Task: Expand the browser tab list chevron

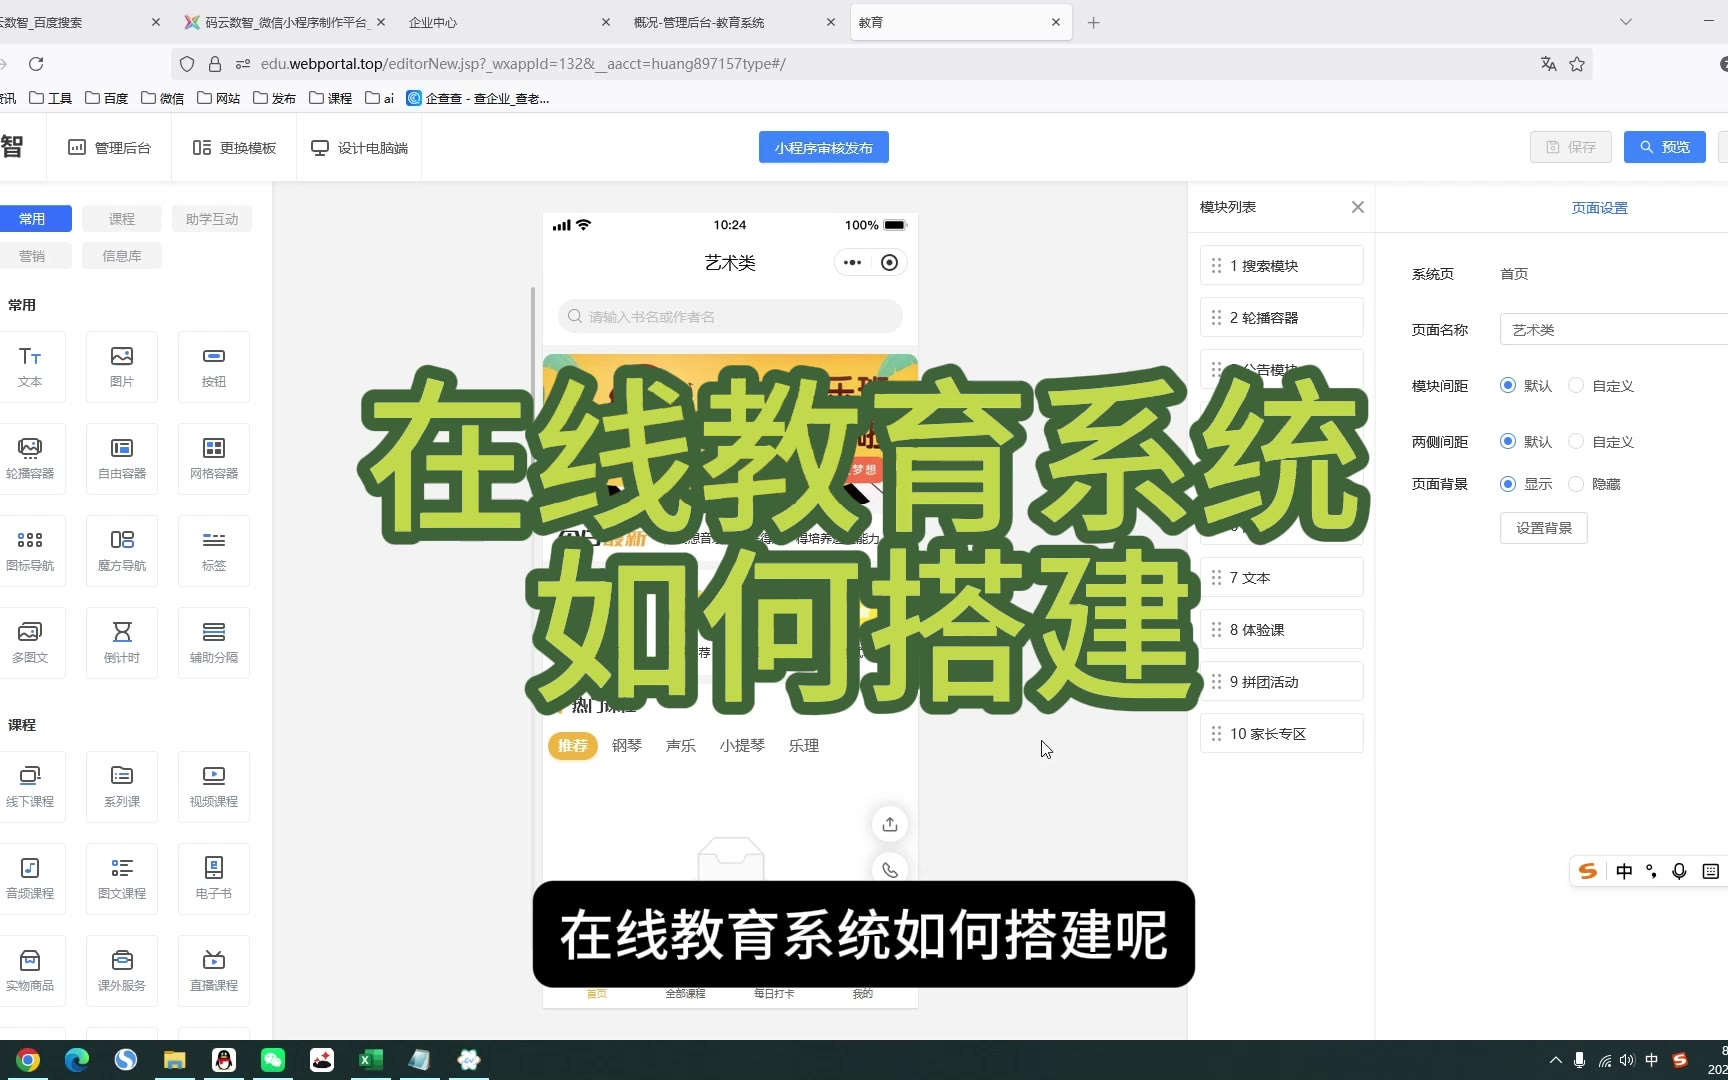Action: 1625,22
